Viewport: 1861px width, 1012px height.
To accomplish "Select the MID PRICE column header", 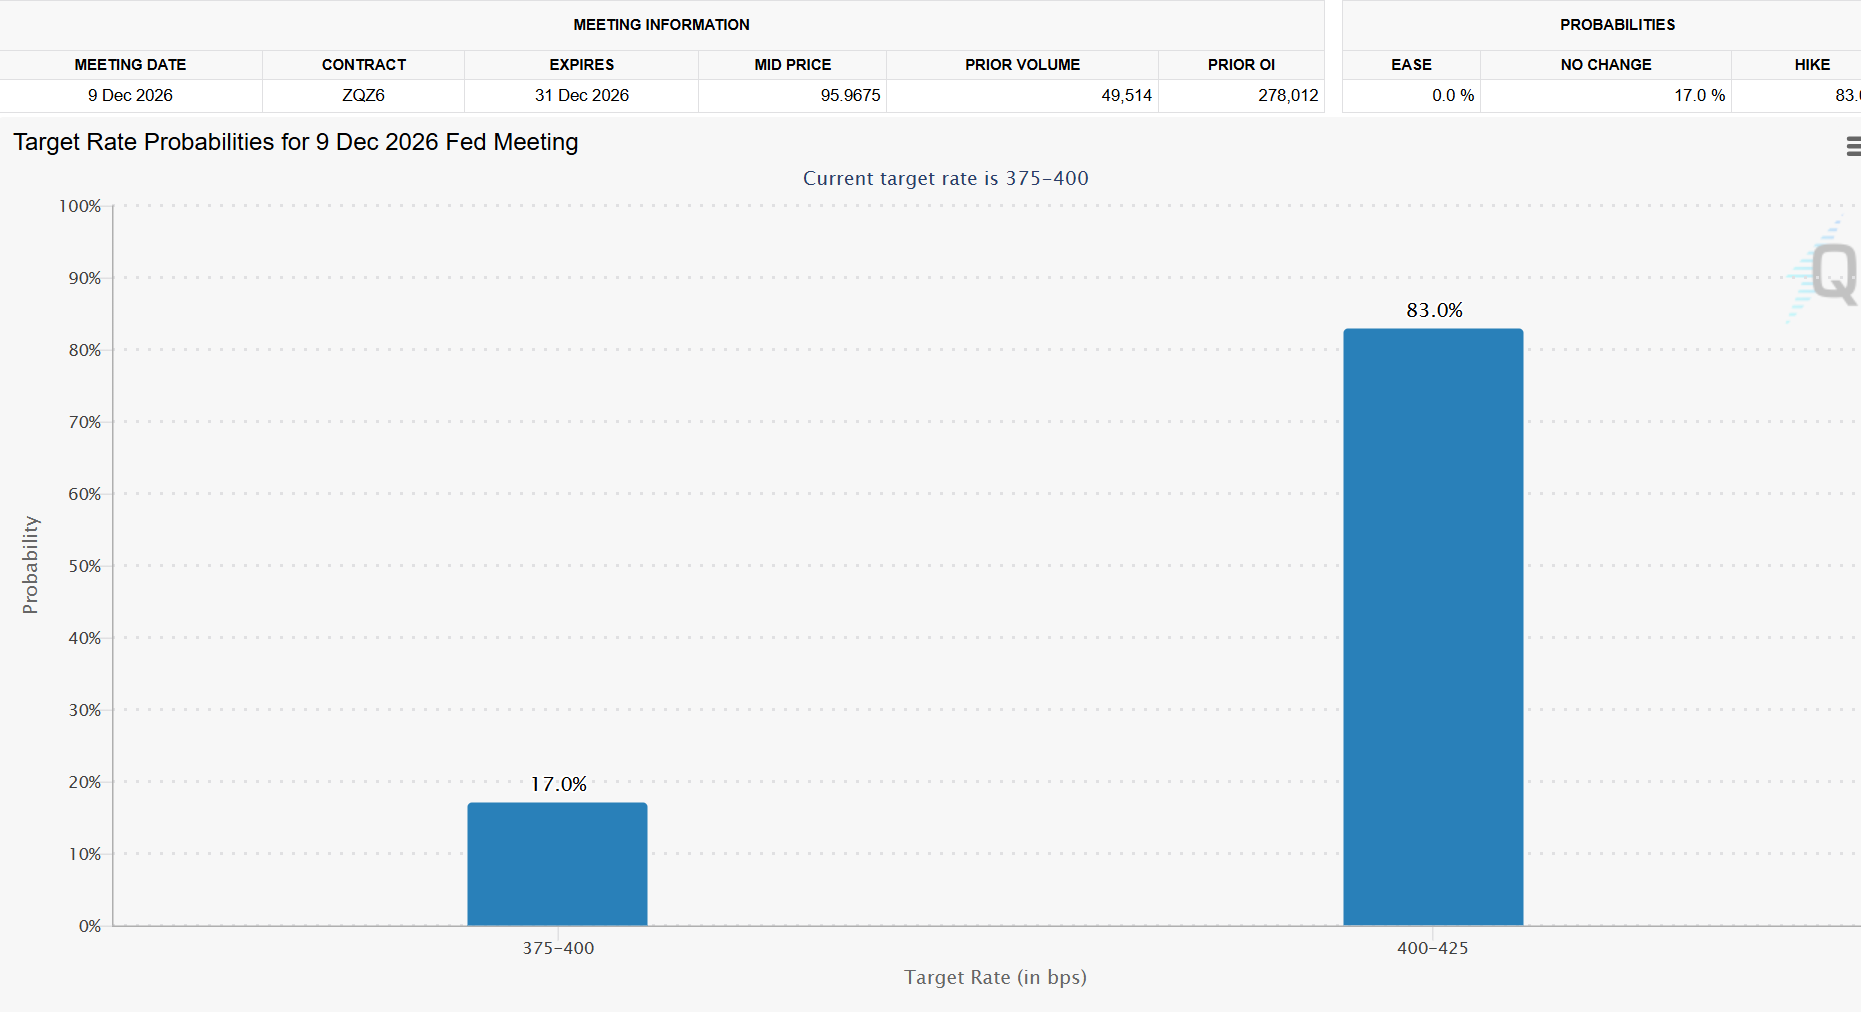I will (793, 65).
